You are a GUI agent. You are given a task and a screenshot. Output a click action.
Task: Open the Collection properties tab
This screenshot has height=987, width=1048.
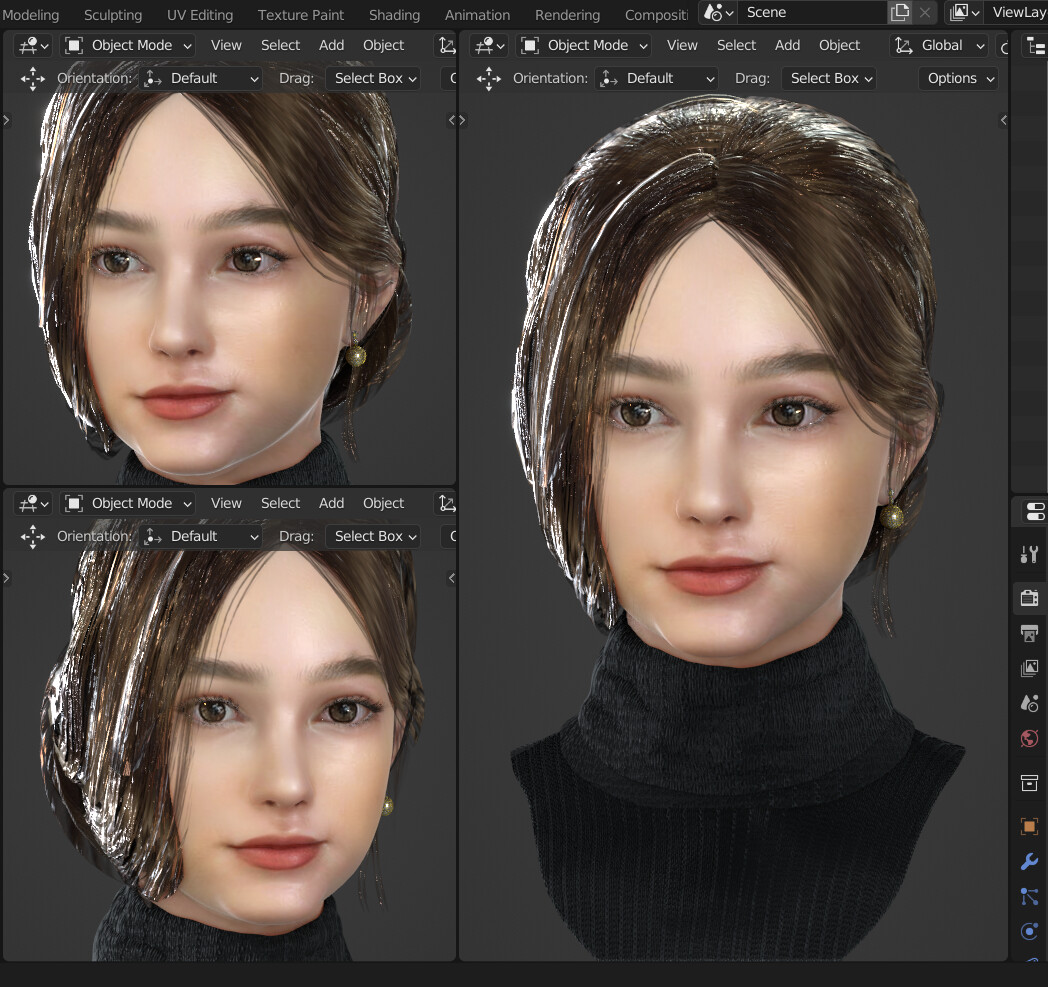click(1030, 783)
